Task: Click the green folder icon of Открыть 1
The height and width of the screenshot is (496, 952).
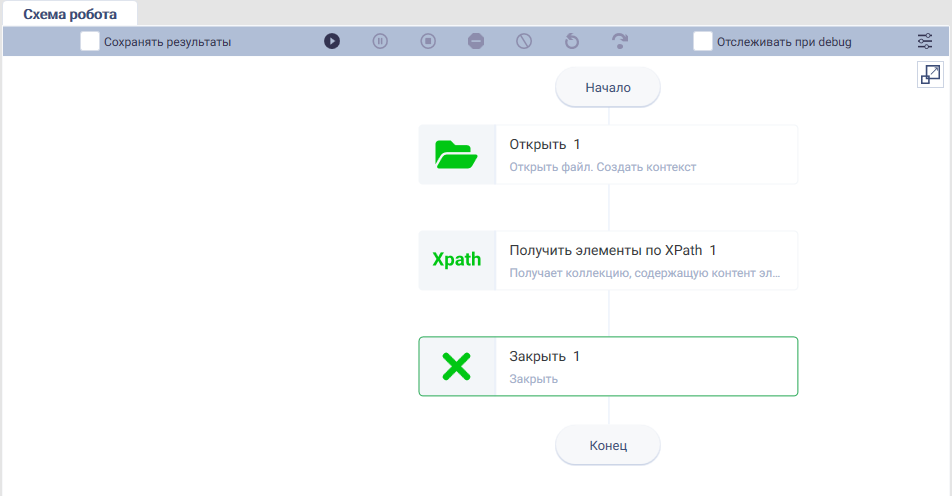Action: tap(456, 155)
